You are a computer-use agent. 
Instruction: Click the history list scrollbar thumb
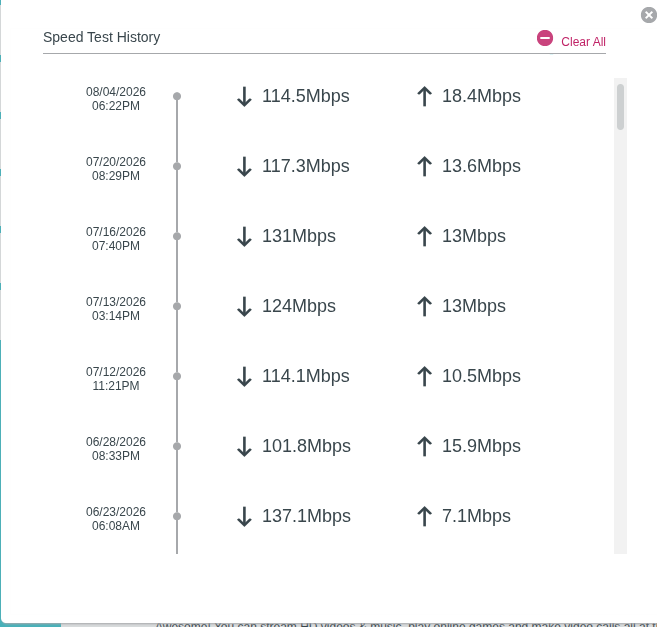[x=621, y=107]
